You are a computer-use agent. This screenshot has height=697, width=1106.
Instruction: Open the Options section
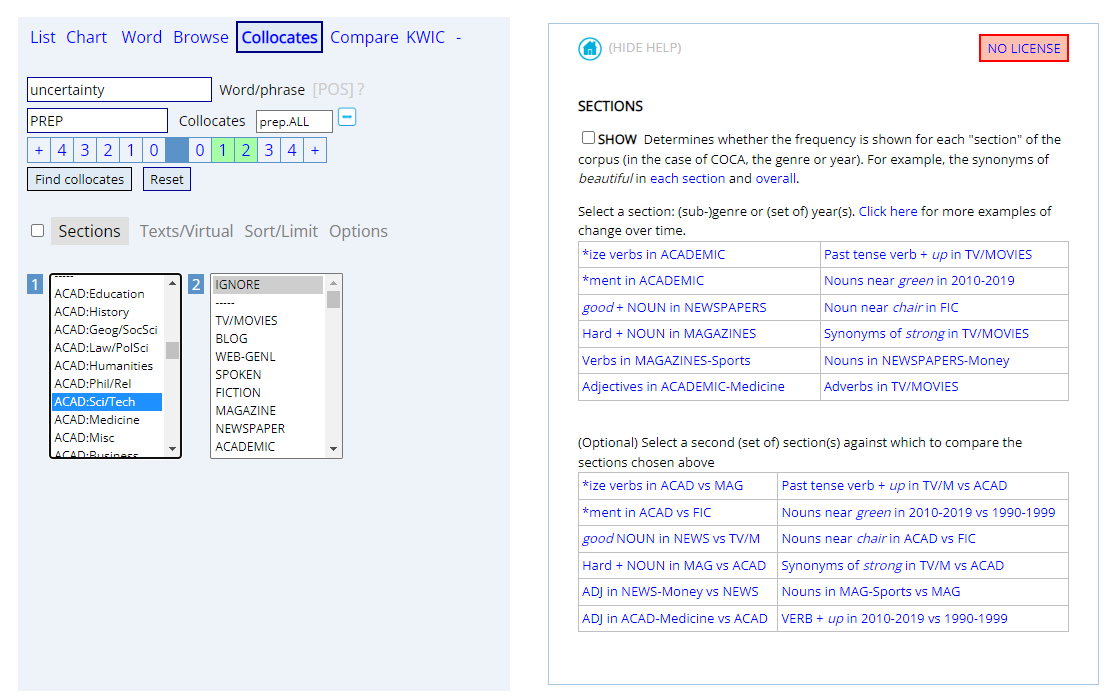tap(358, 231)
